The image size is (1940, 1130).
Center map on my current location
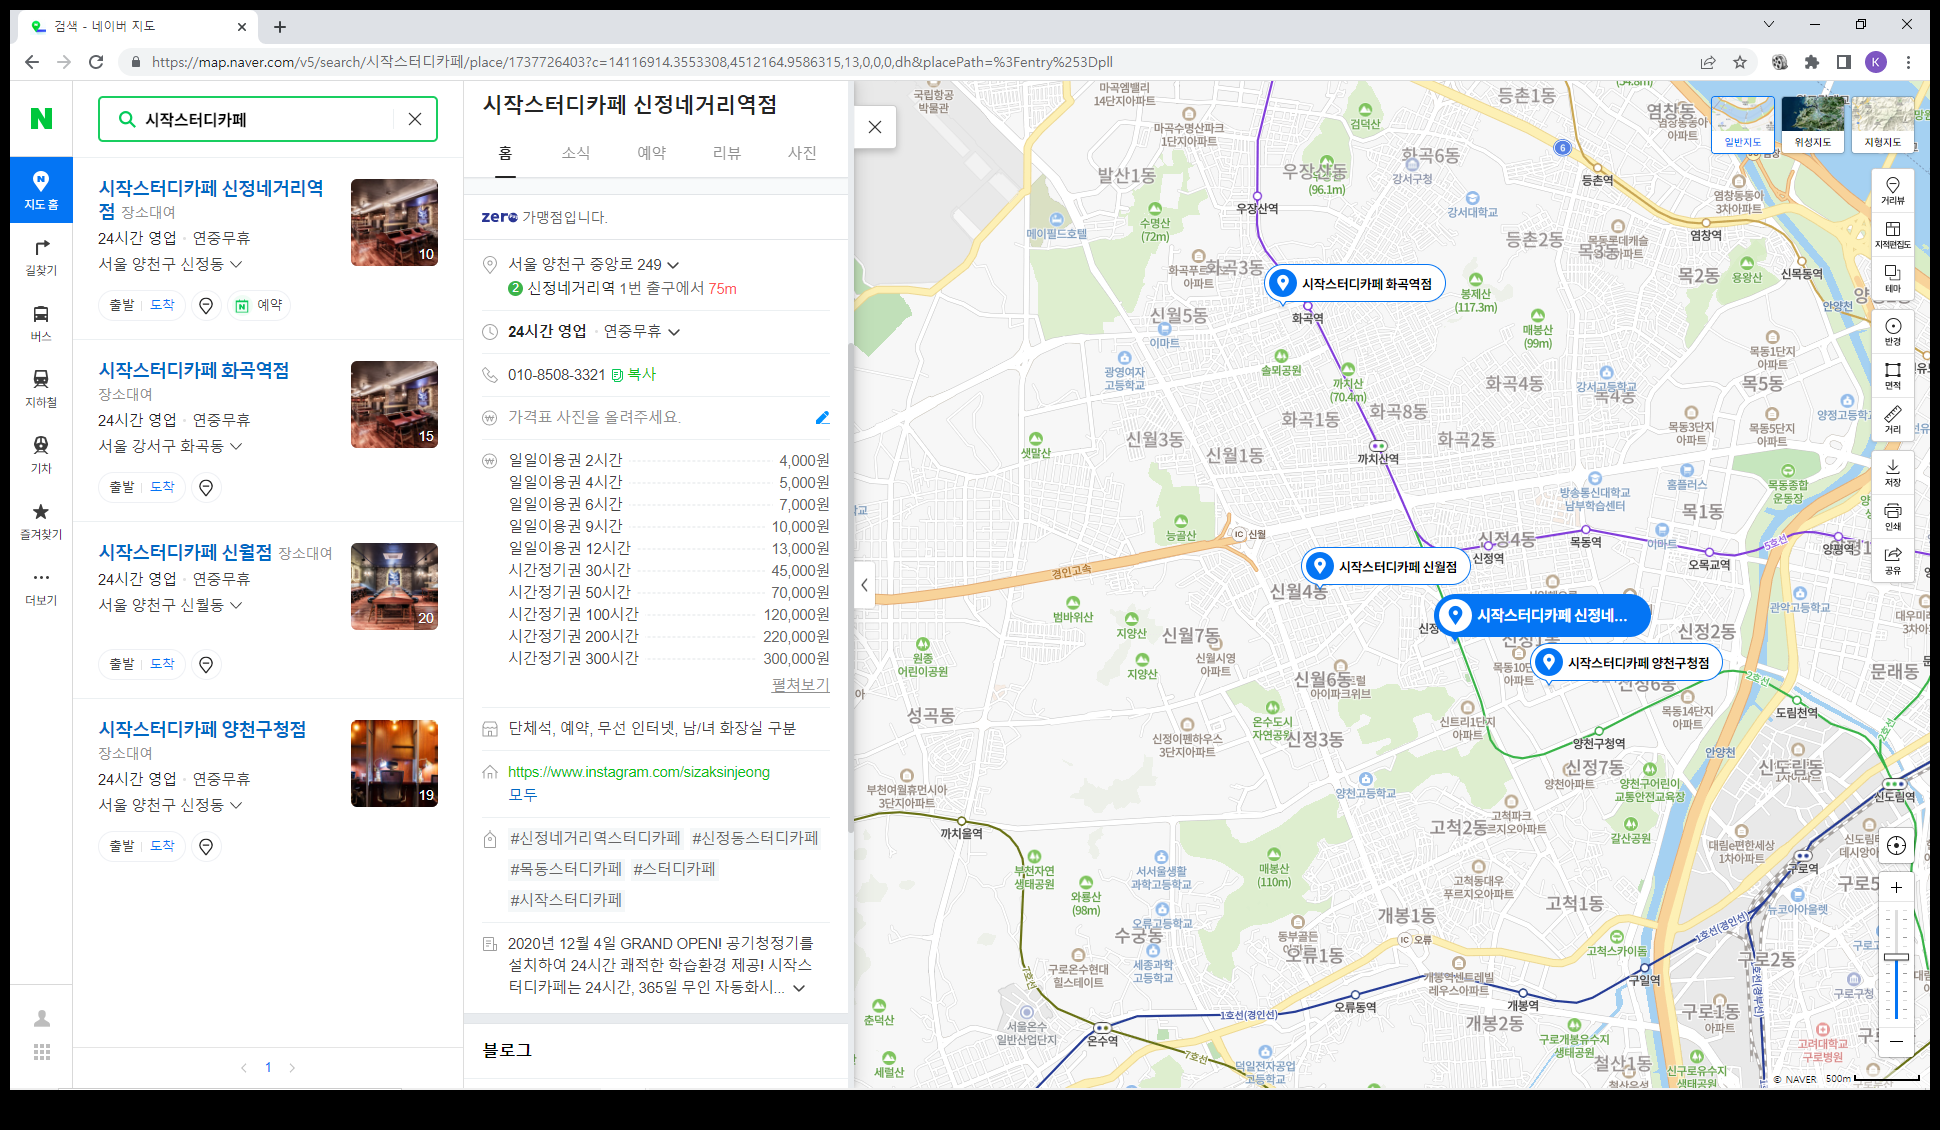1896,845
